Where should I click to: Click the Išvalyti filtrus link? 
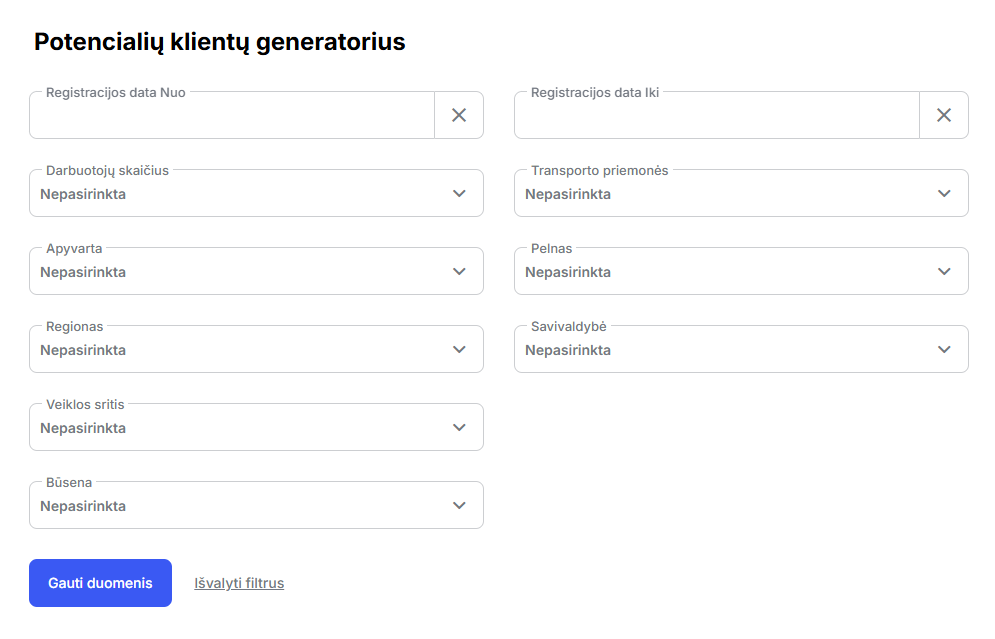(x=239, y=583)
